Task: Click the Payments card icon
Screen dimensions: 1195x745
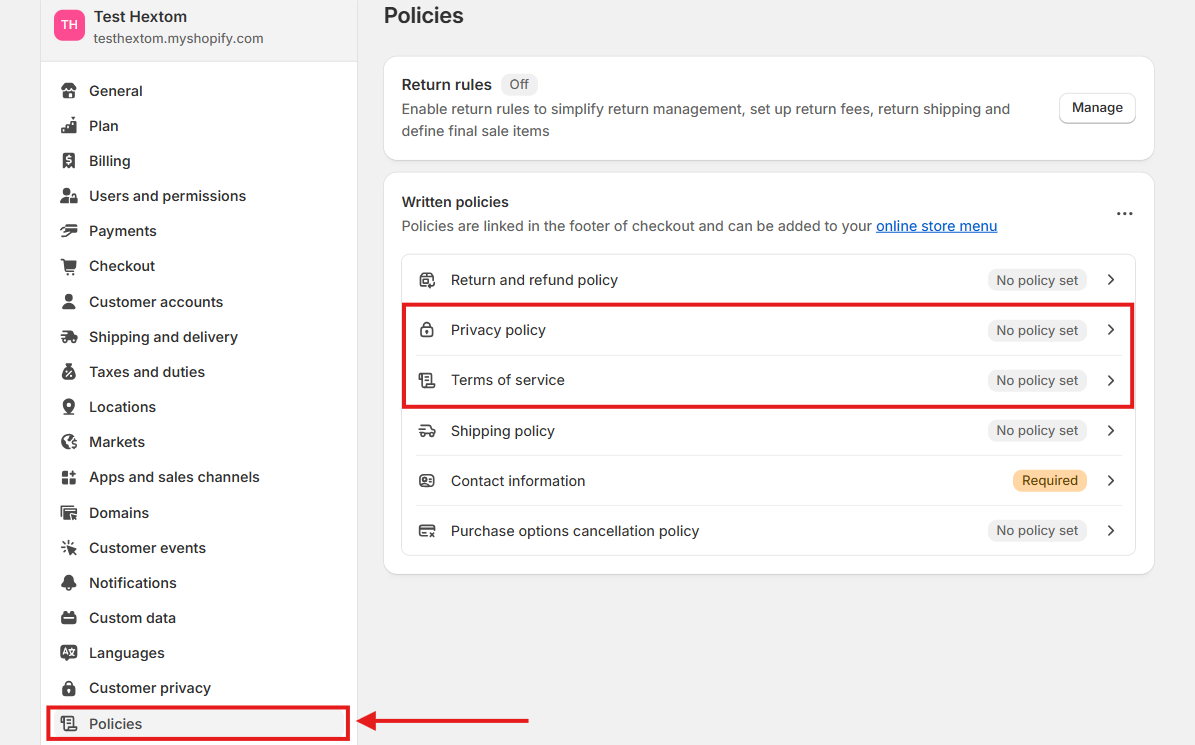Action: pos(69,231)
